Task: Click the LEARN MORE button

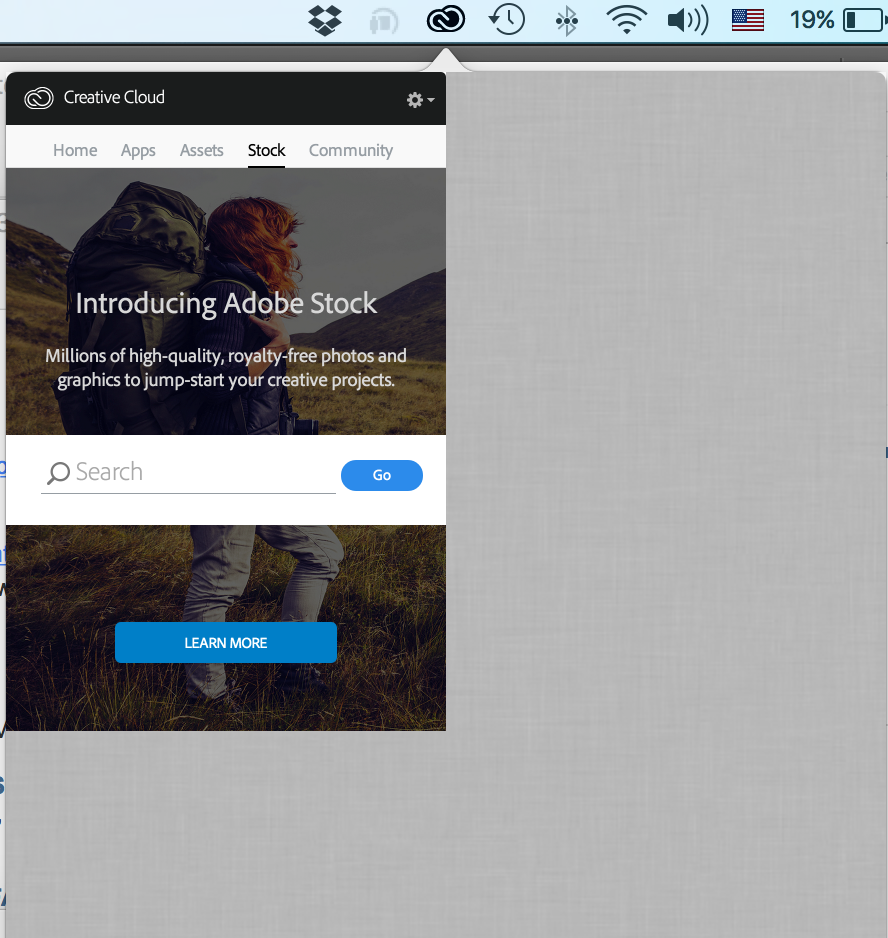Action: (x=226, y=642)
